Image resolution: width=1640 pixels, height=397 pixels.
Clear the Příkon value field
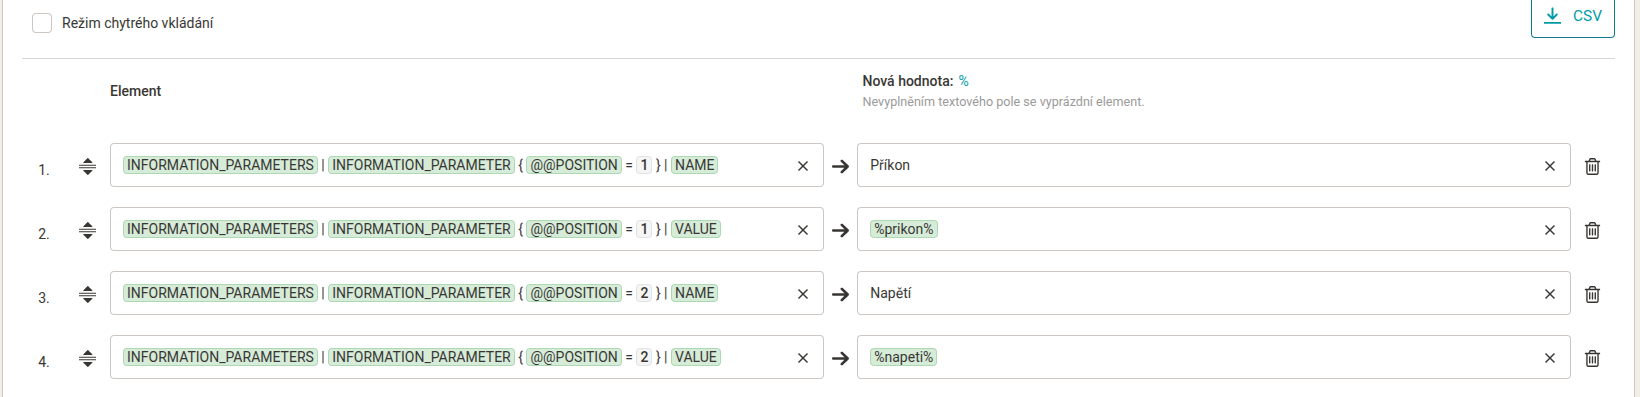tap(1550, 166)
